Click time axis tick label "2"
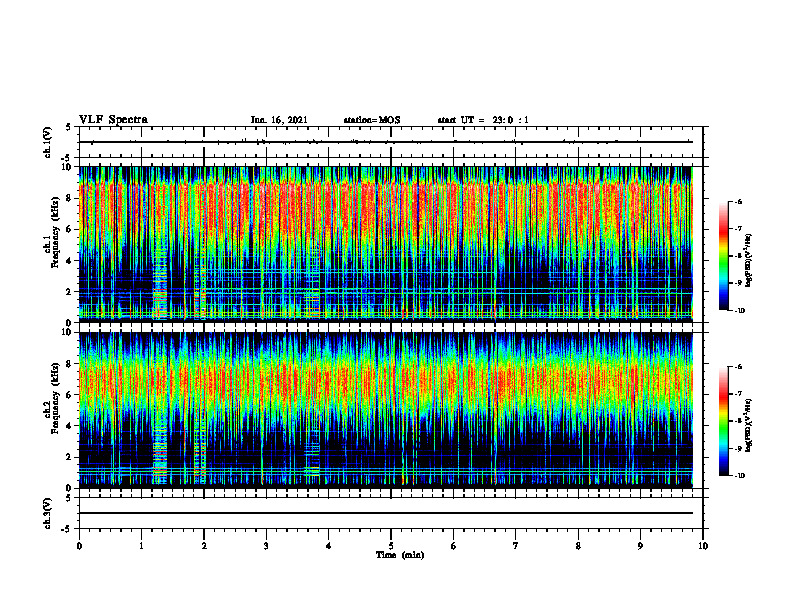Screen dimensions: 792x612 tap(204, 546)
